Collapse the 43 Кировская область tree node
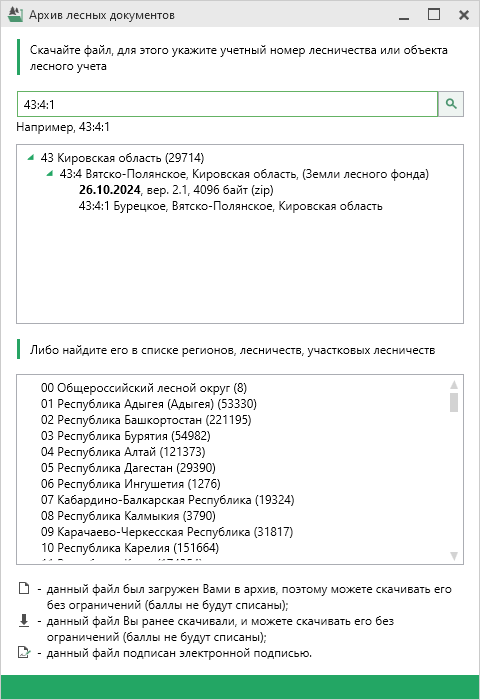The image size is (480, 700). click(x=30, y=157)
